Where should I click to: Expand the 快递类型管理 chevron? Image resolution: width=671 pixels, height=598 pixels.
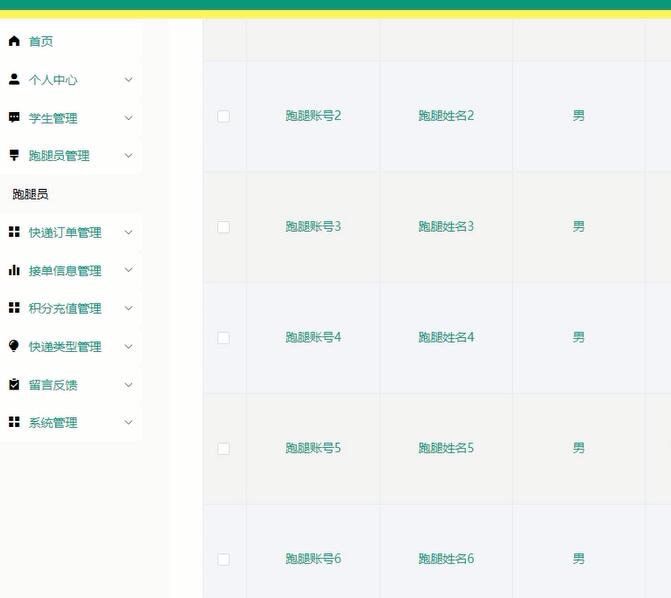pos(128,346)
